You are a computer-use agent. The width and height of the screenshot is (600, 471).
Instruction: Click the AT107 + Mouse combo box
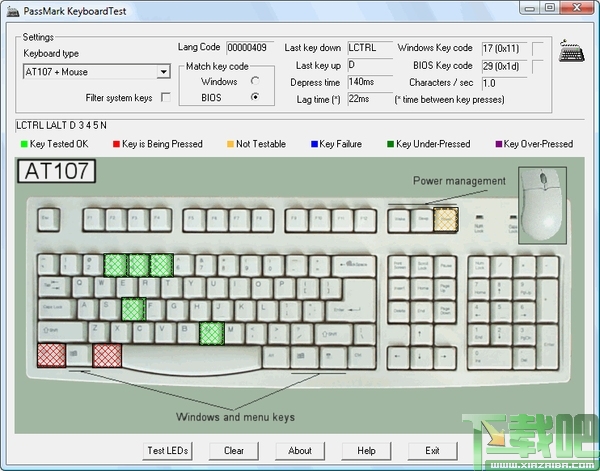(x=96, y=72)
